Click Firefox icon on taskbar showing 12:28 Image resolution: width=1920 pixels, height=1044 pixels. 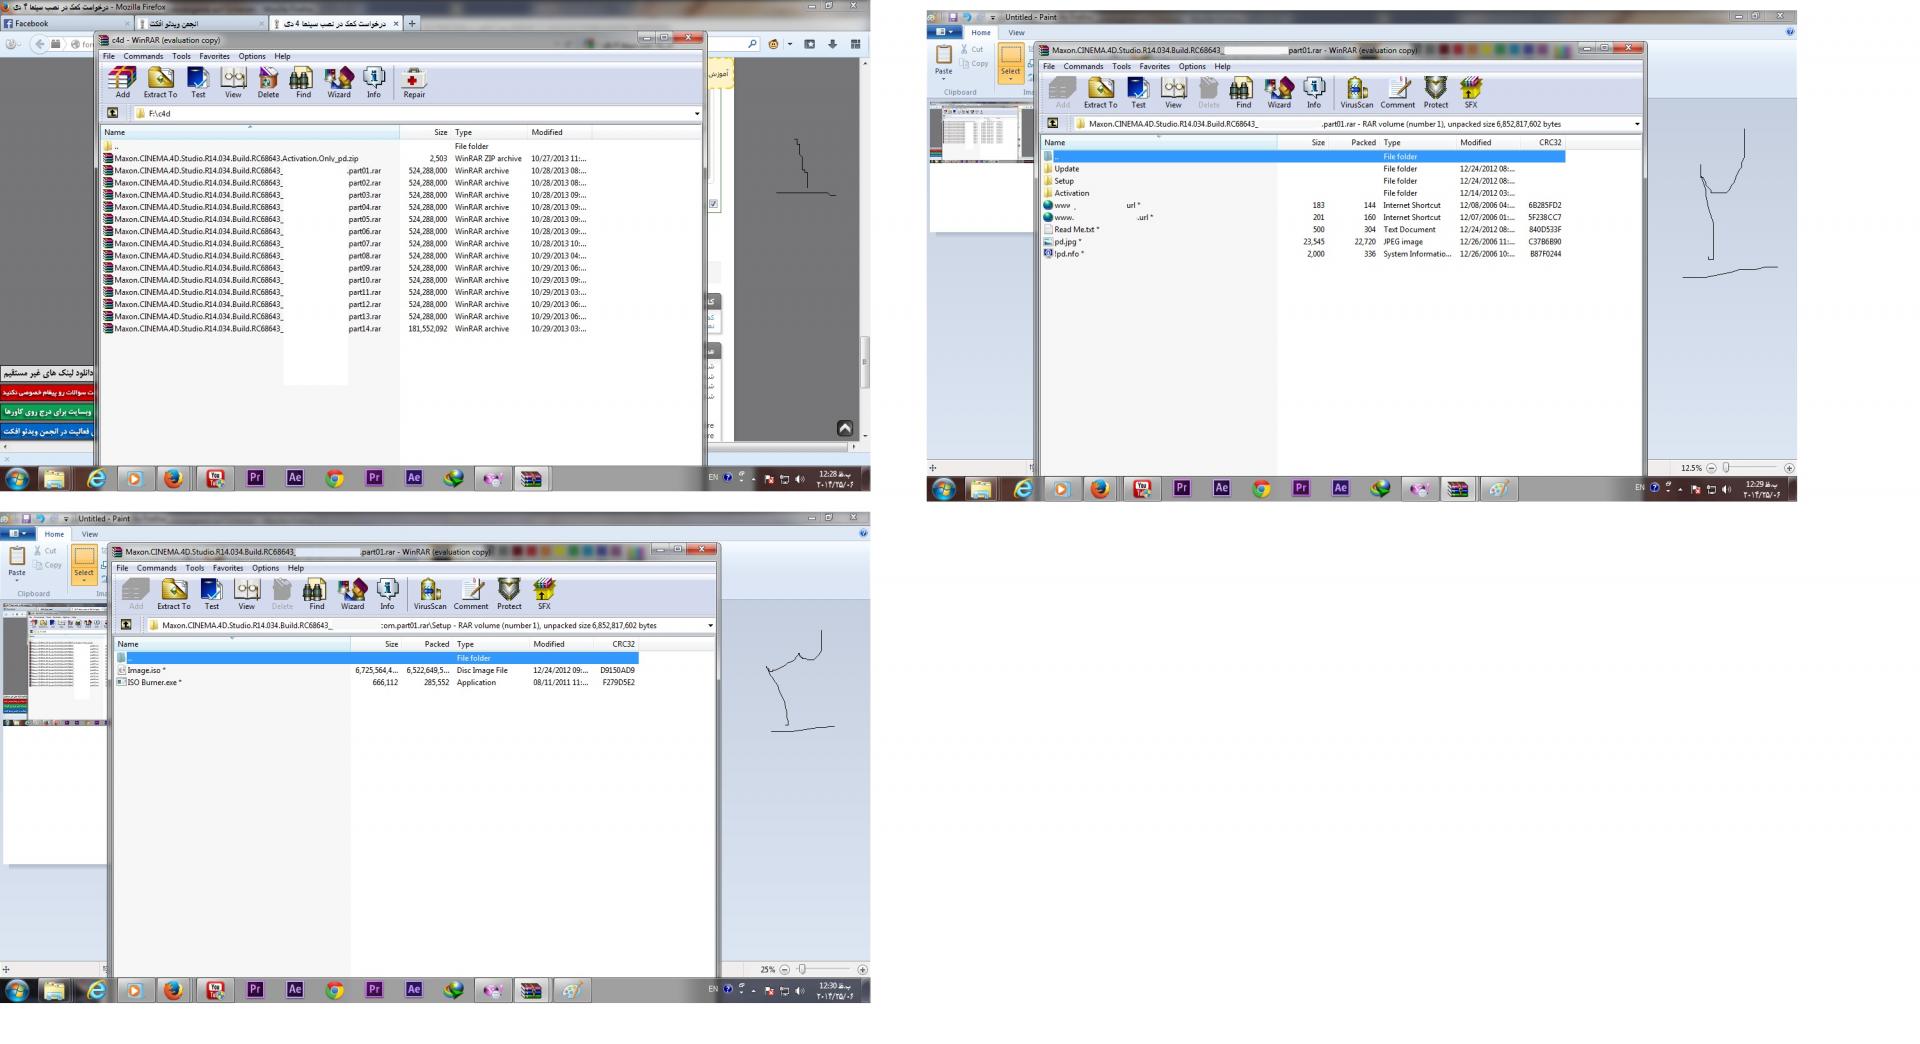[x=173, y=479]
